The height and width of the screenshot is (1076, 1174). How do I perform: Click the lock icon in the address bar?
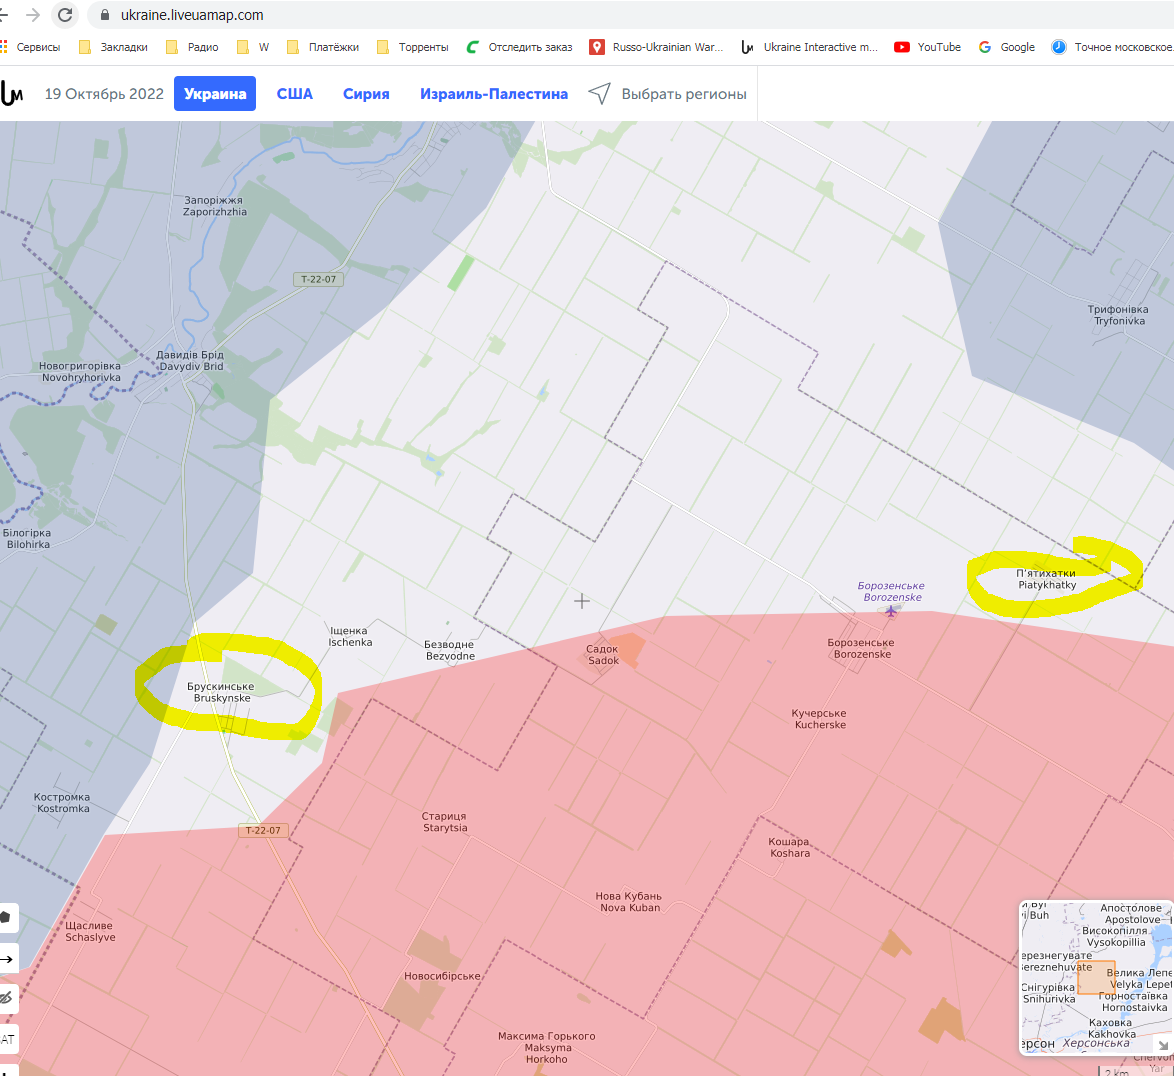(105, 15)
